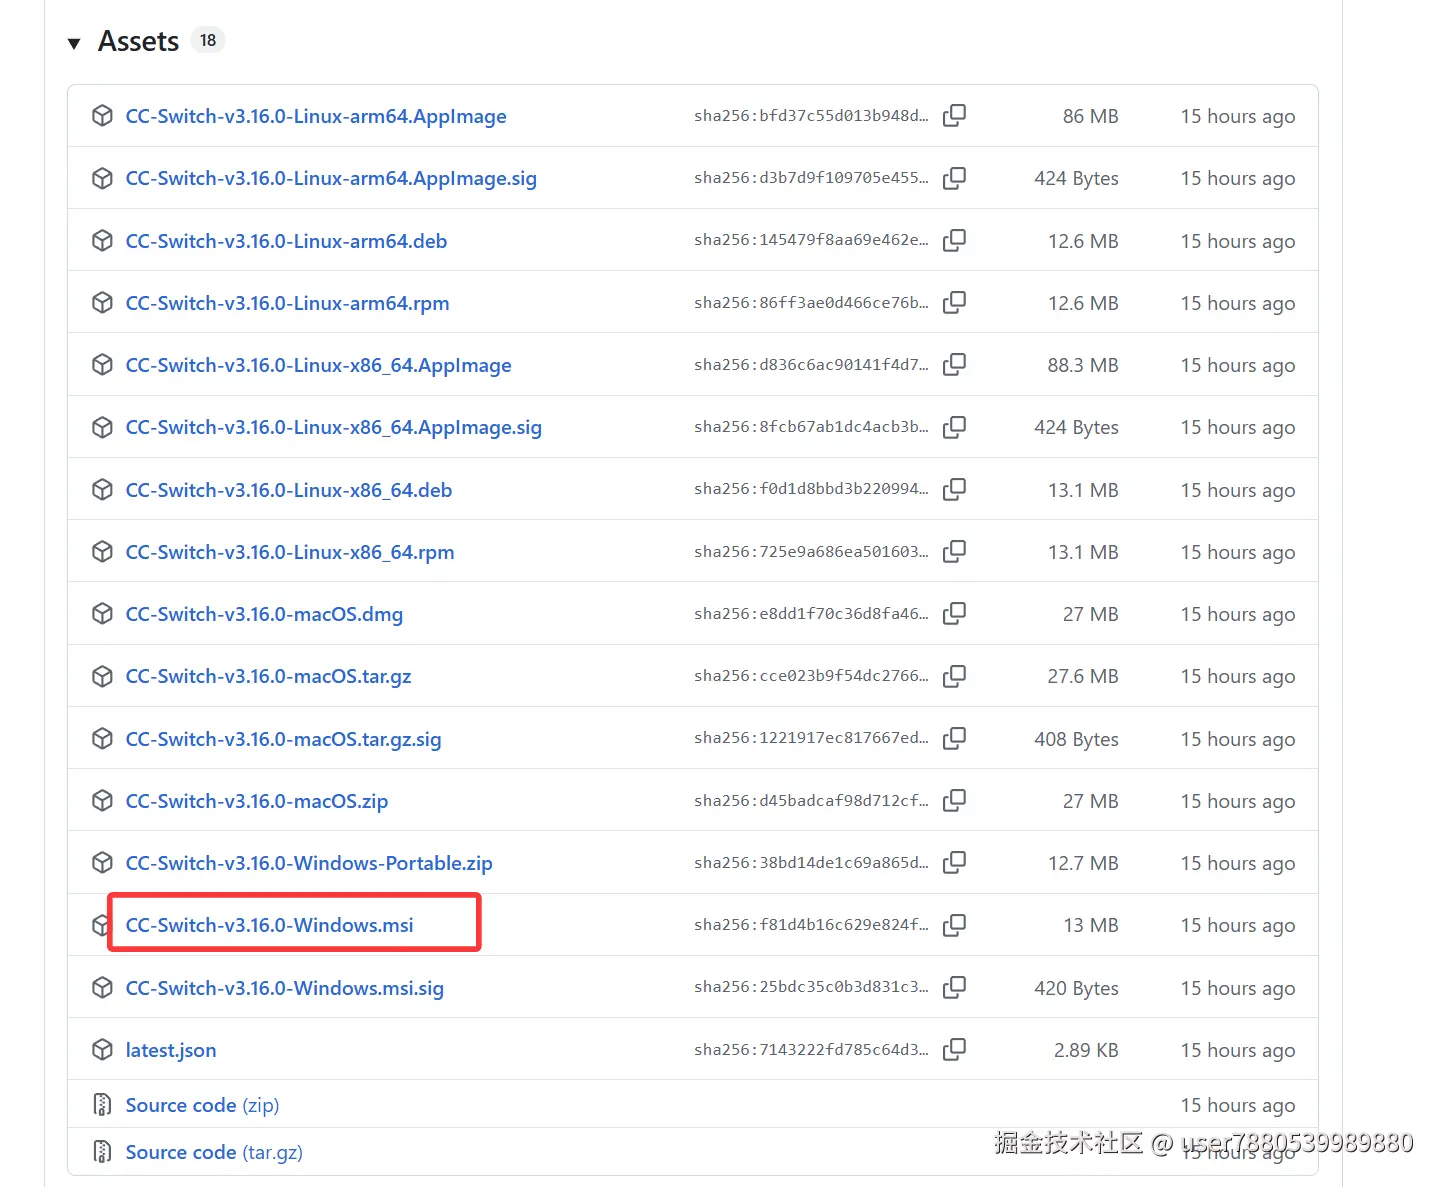Copy SHA256 of Linux-arm64.AppImage.sig
1444x1187 pixels.
point(955,178)
